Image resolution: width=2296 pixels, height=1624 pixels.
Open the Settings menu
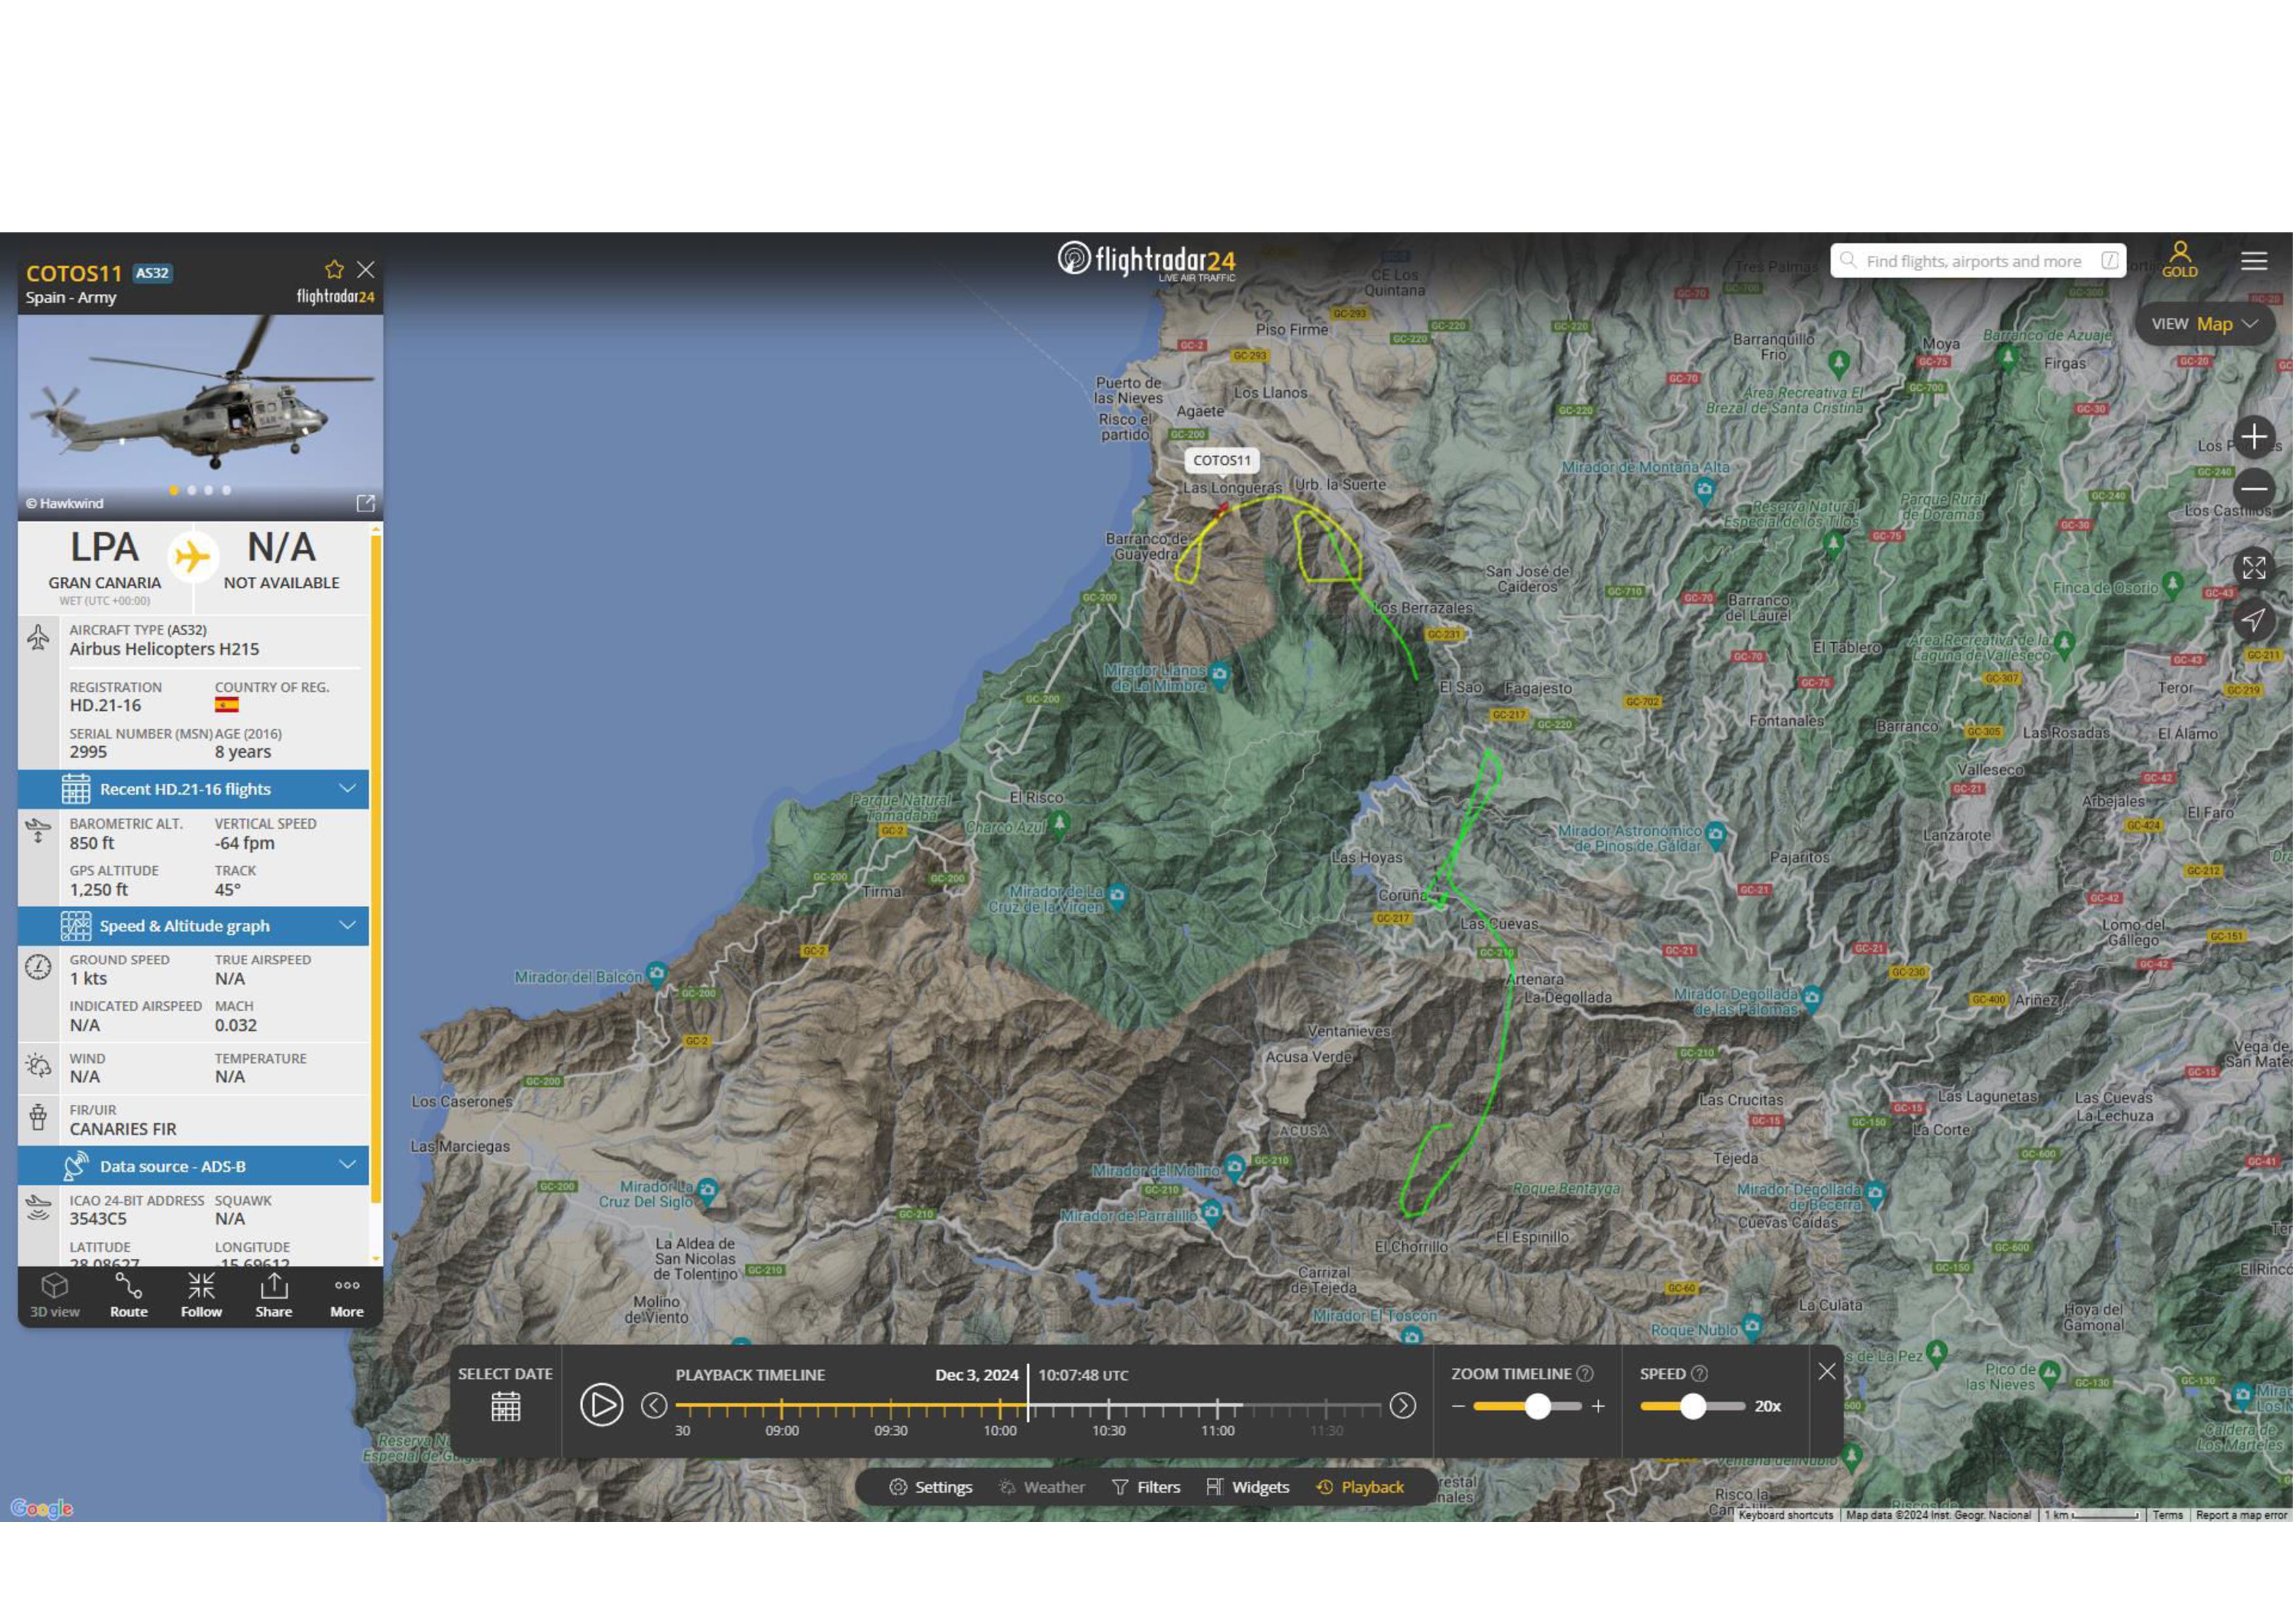point(930,1487)
